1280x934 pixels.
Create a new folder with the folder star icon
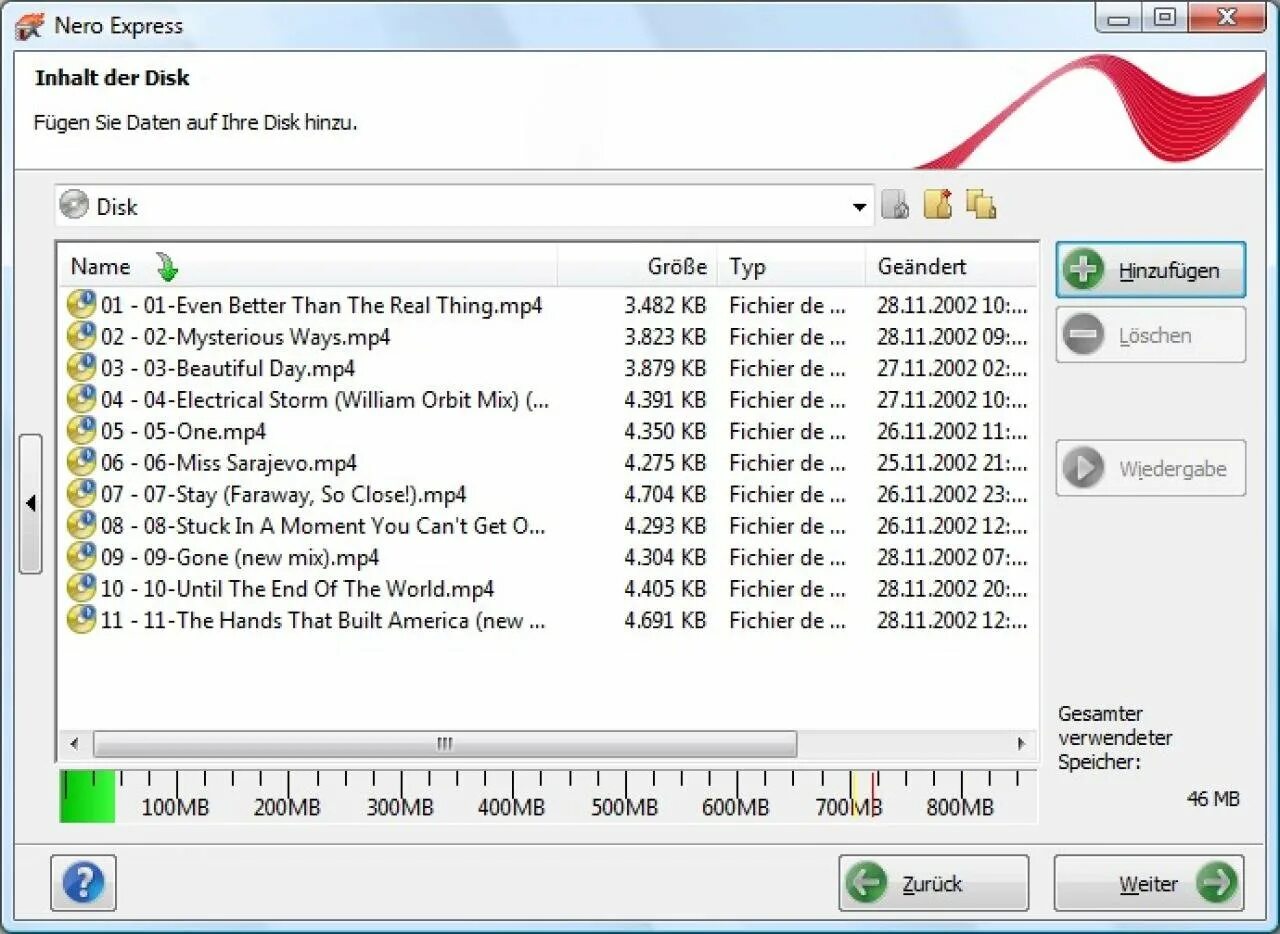[937, 204]
